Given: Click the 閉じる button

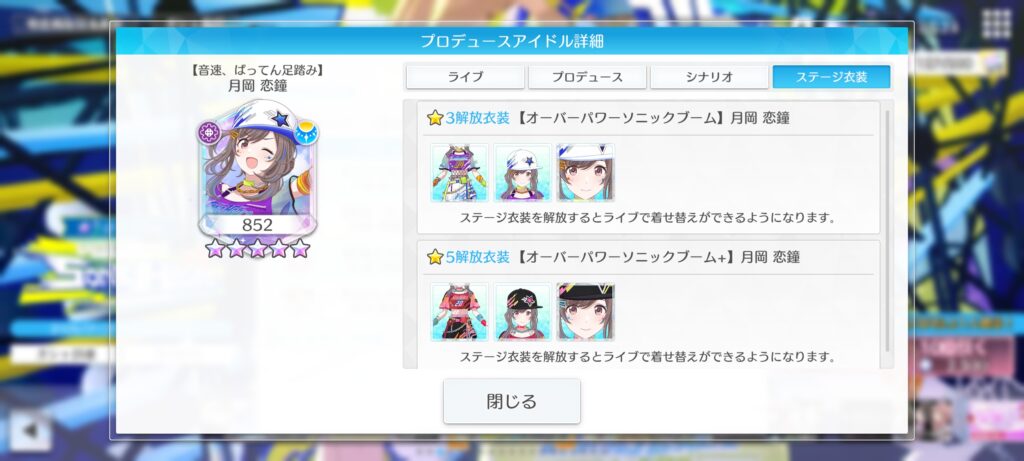Looking at the screenshot, I should [512, 401].
